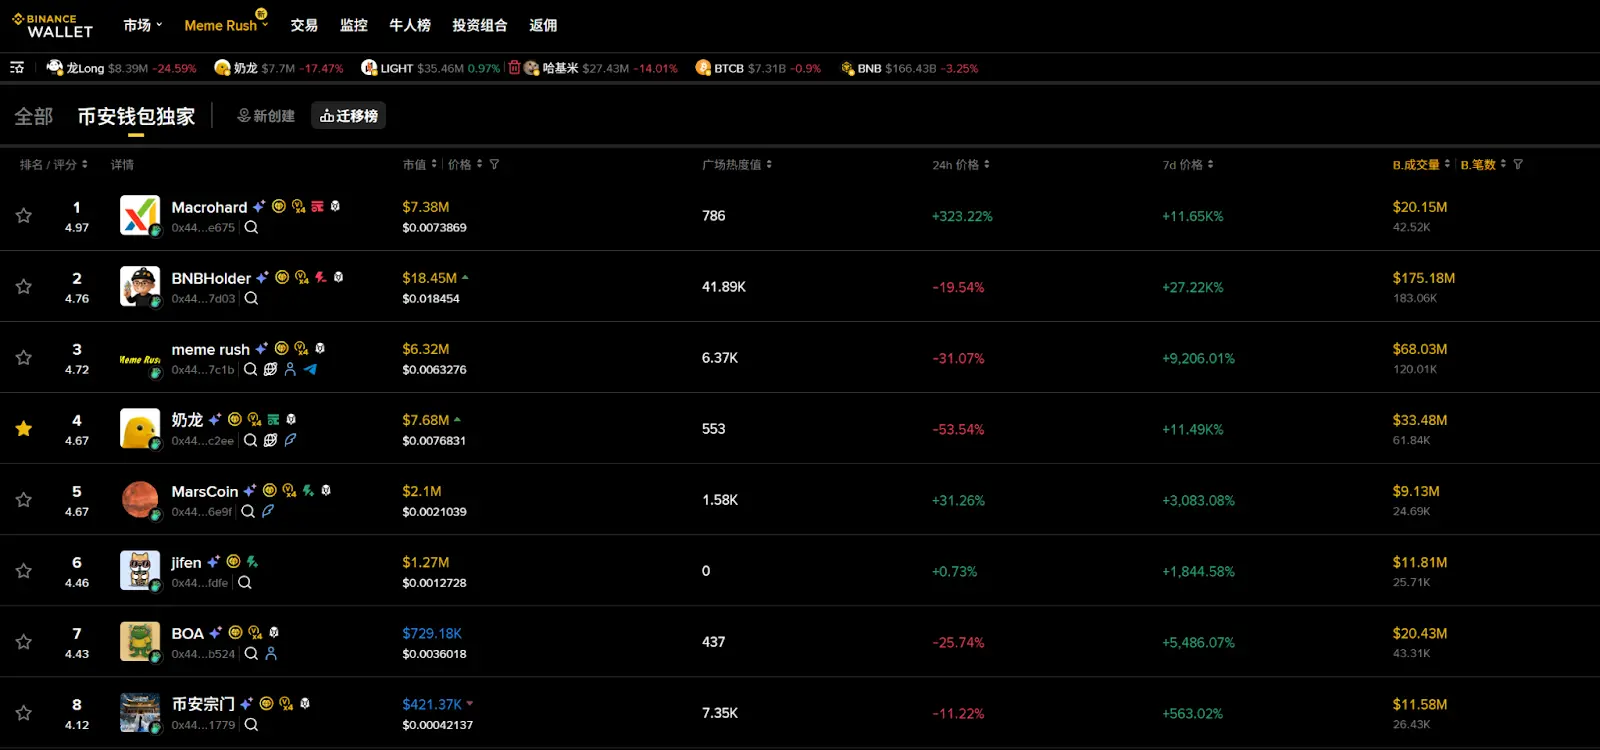This screenshot has height=750, width=1600.
Task: Select the 币安钱包独家 tab
Action: (136, 117)
